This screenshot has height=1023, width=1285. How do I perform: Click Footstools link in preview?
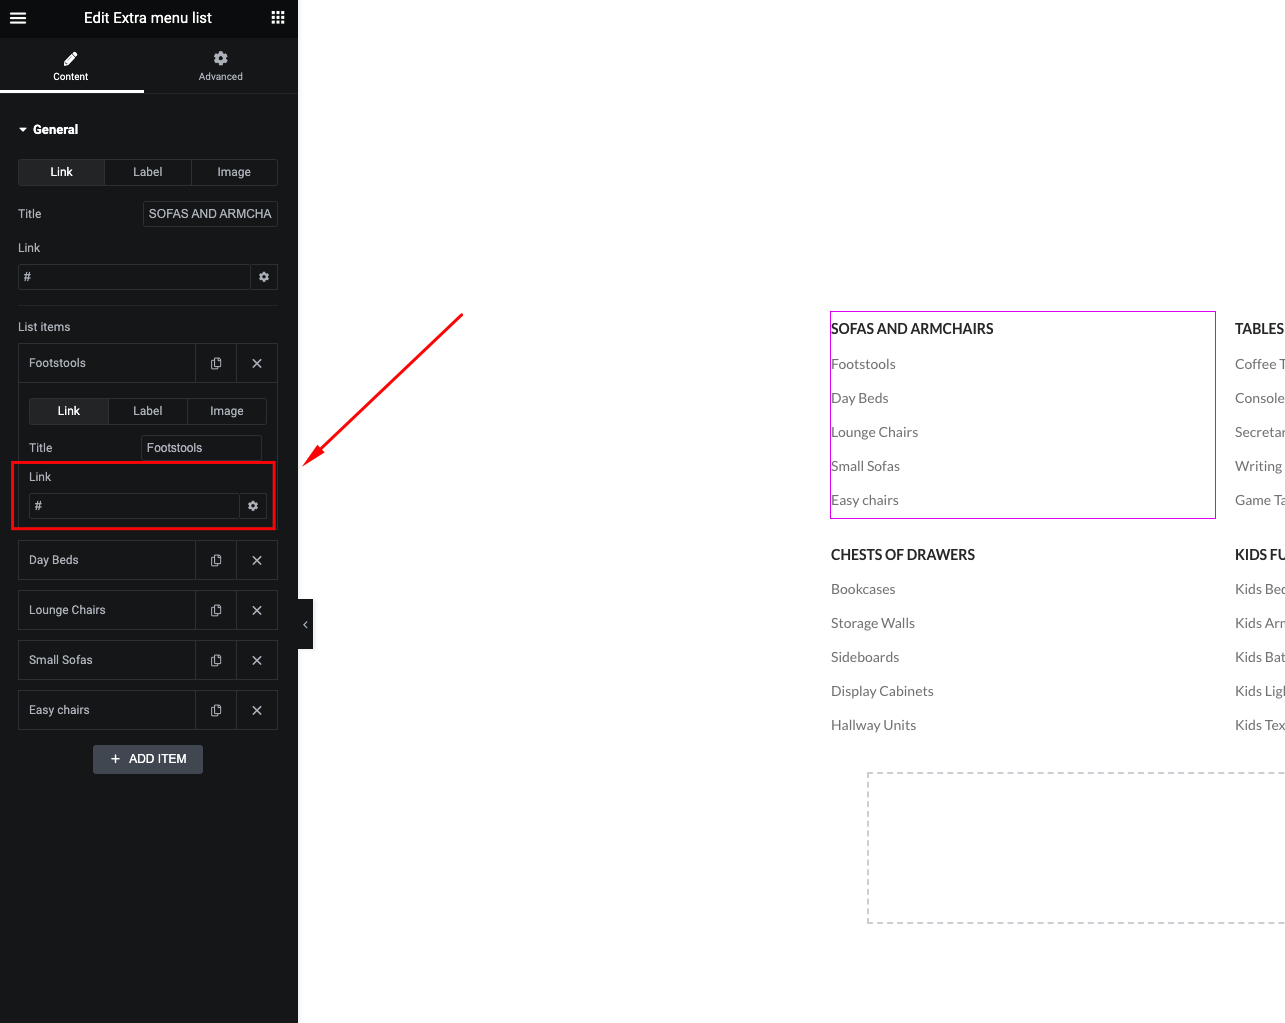coord(863,364)
